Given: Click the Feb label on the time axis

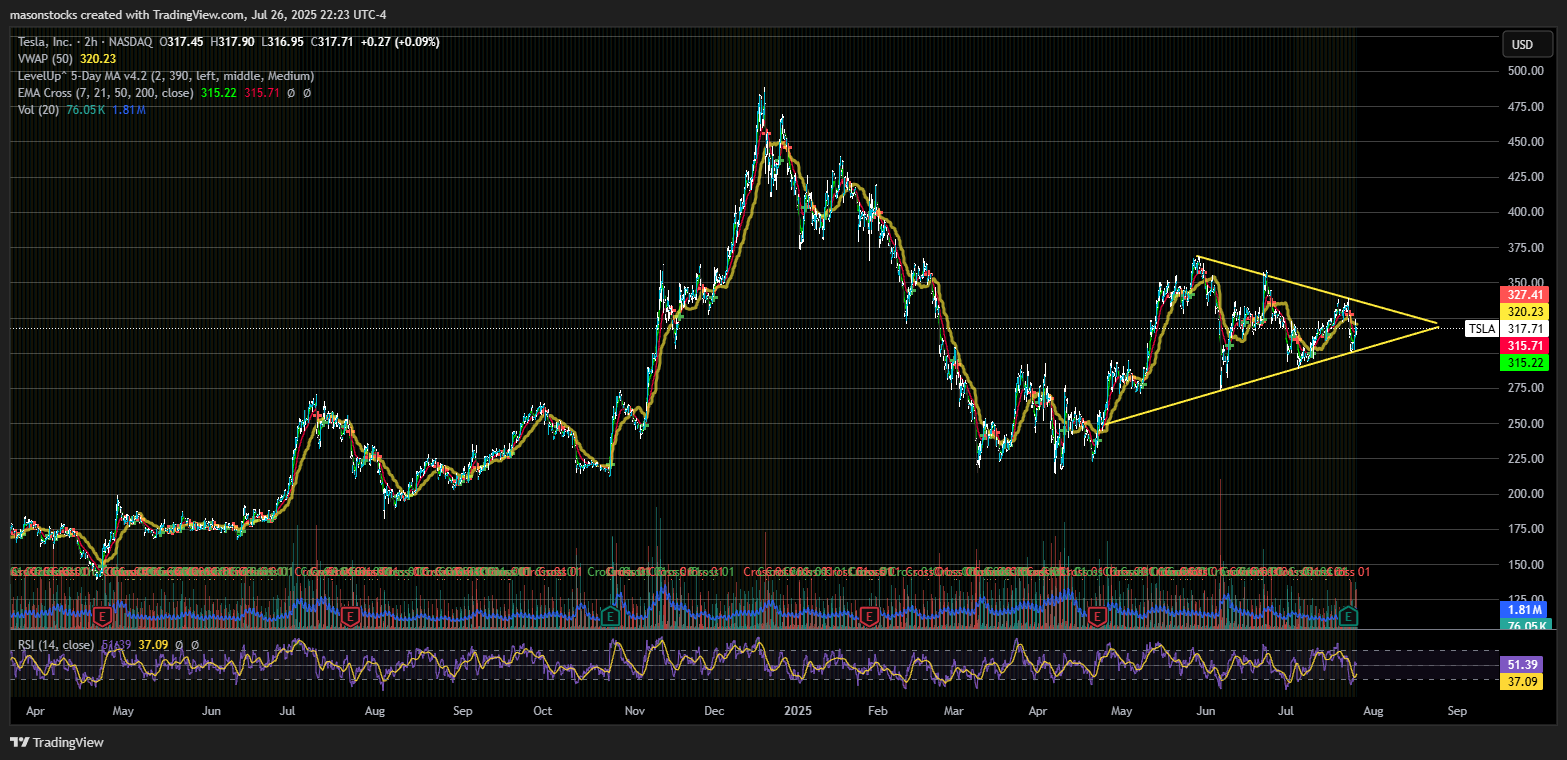Looking at the screenshot, I should tap(877, 712).
